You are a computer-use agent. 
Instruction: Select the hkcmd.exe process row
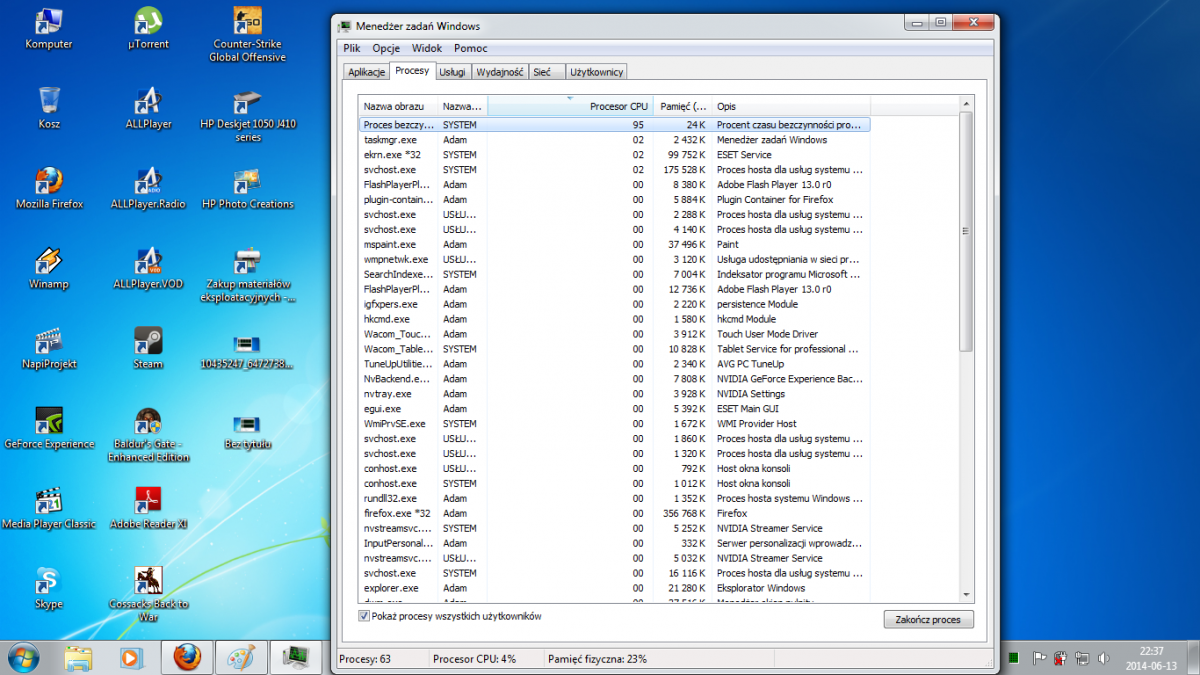(614, 319)
